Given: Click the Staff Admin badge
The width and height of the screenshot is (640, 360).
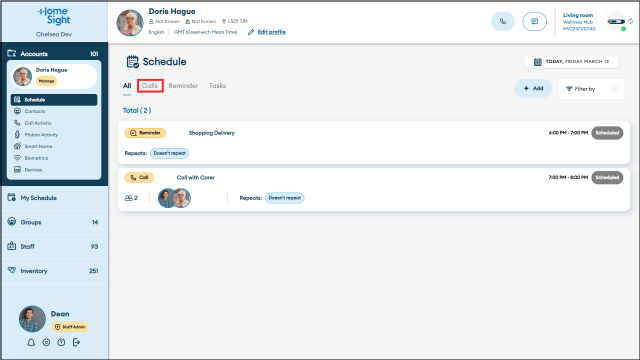Looking at the screenshot, I should [70, 327].
